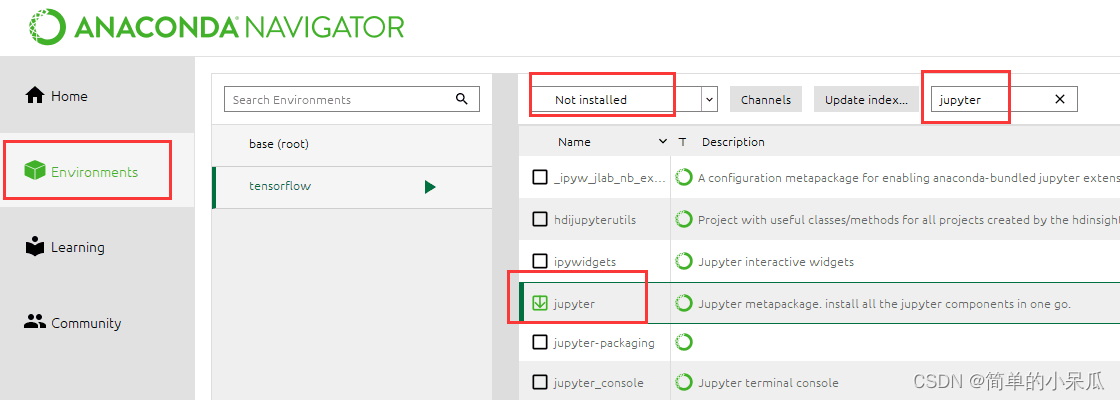Image resolution: width=1120 pixels, height=400 pixels.
Task: Click the package filter dropdown arrow
Action: (x=709, y=99)
